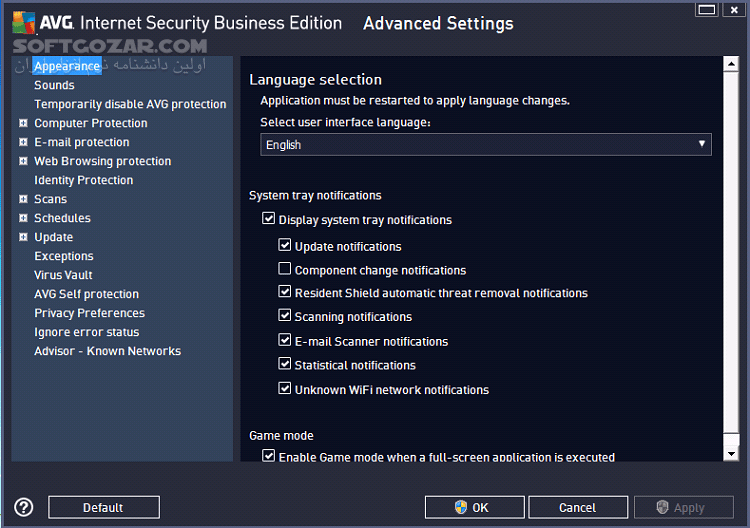Toggle E-mail Scanner notifications checkbox
This screenshot has width=750, height=528.
pos(285,340)
